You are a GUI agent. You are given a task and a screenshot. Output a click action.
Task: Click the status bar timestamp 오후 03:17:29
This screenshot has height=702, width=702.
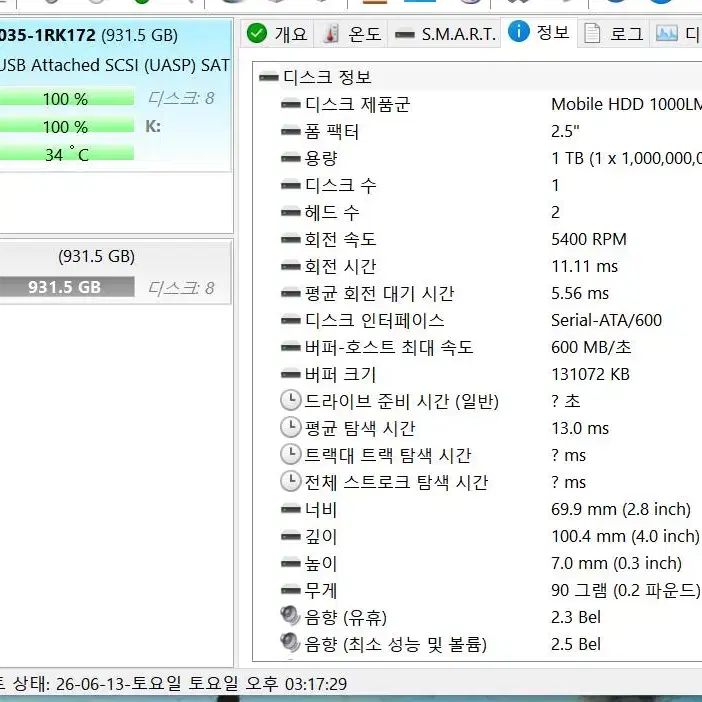coord(296,684)
